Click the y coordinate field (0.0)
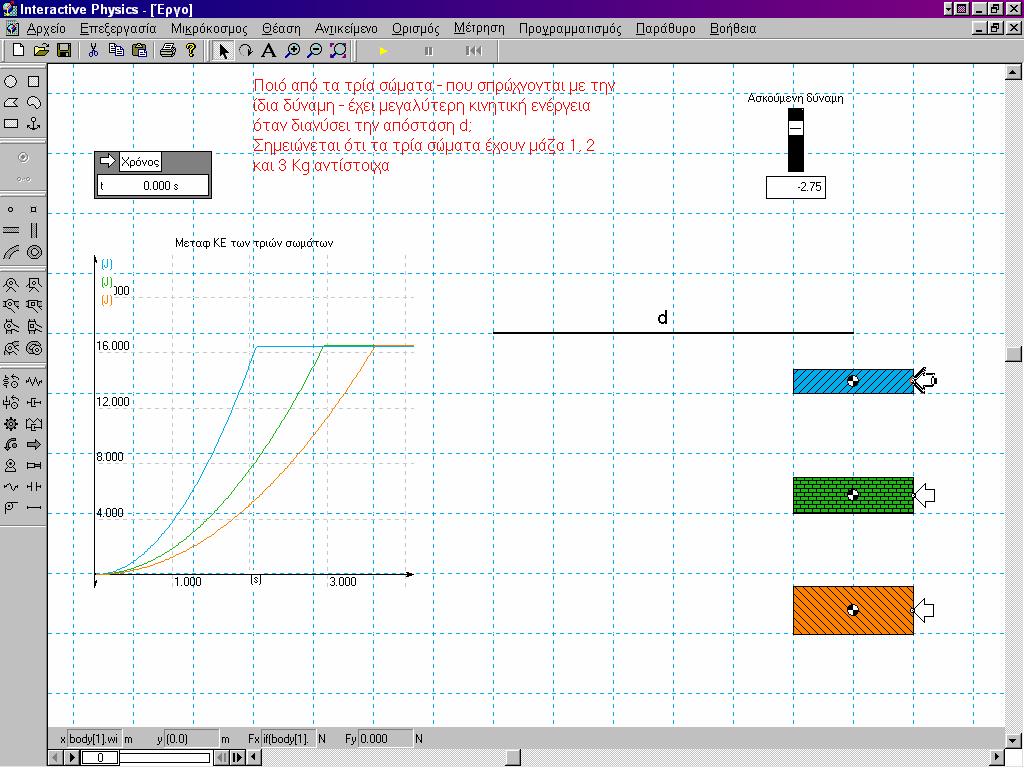 pyautogui.click(x=191, y=739)
